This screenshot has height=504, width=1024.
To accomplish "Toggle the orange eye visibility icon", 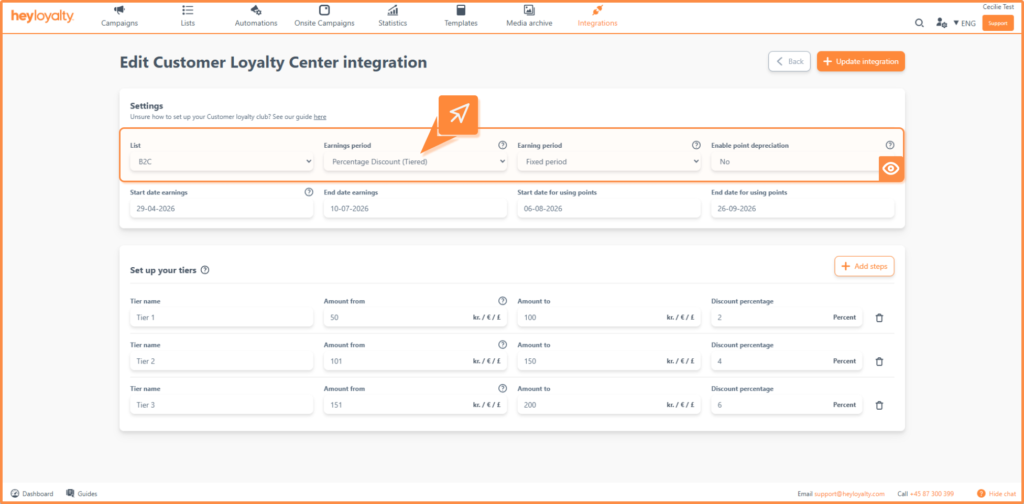I will pyautogui.click(x=891, y=168).
